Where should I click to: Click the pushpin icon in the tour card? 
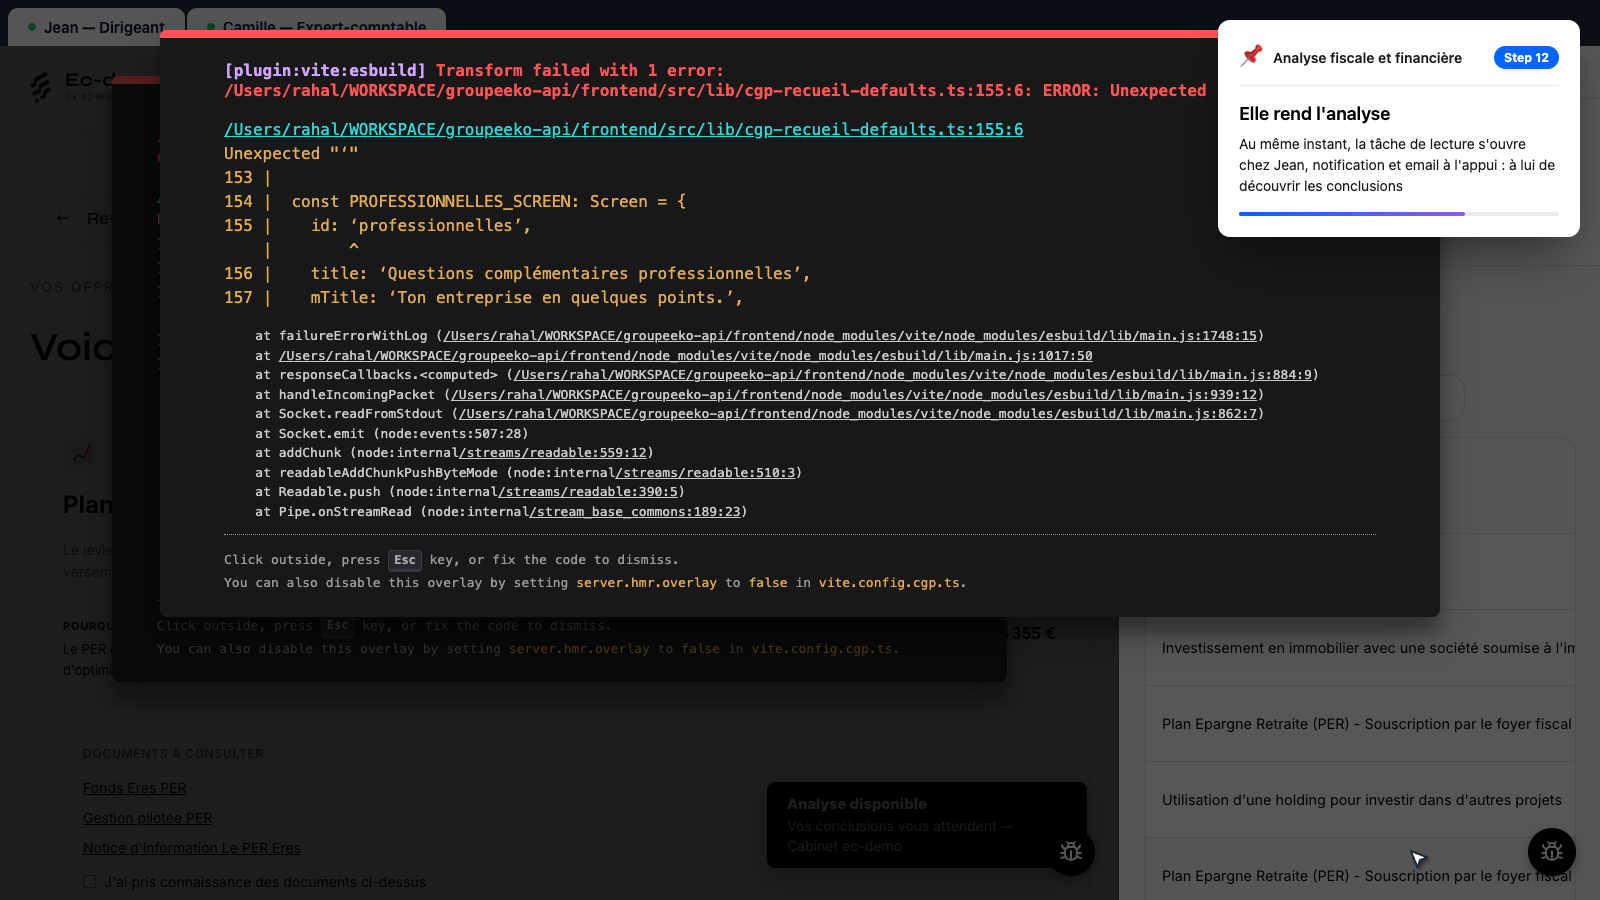coord(1251,56)
